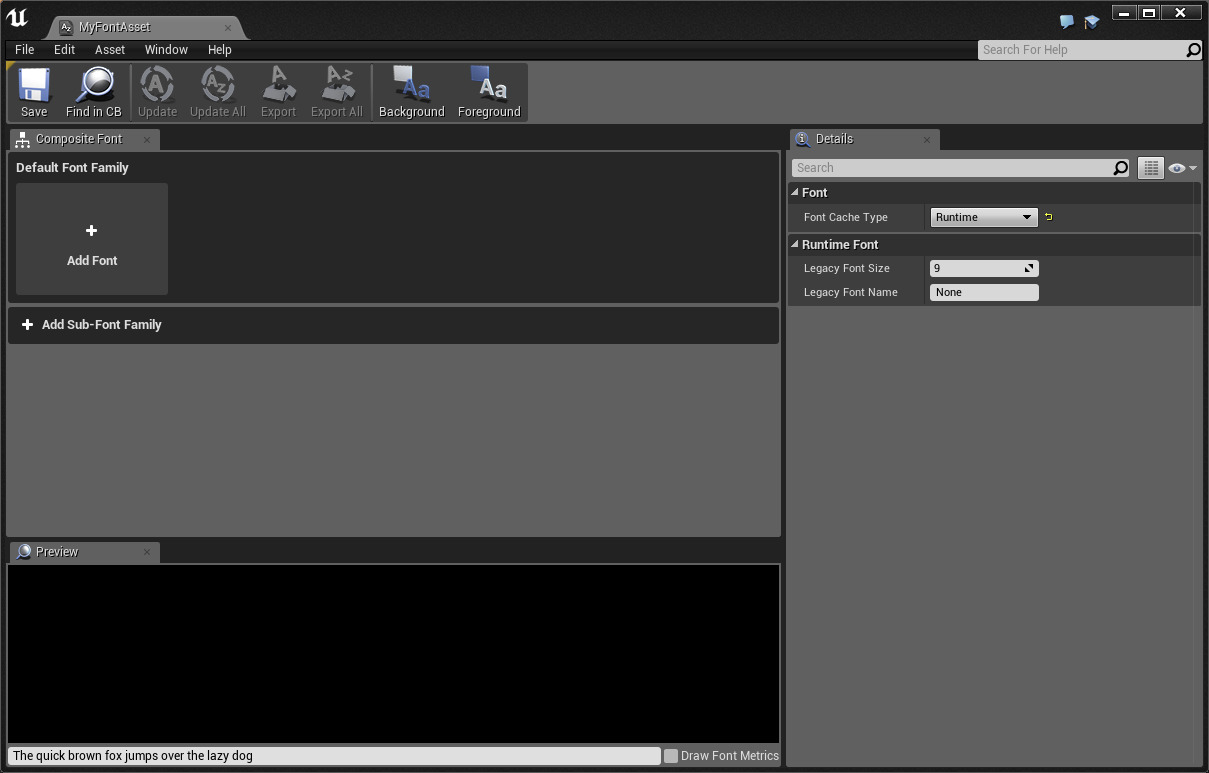Click the Add Font button
The width and height of the screenshot is (1209, 773).
coord(92,240)
